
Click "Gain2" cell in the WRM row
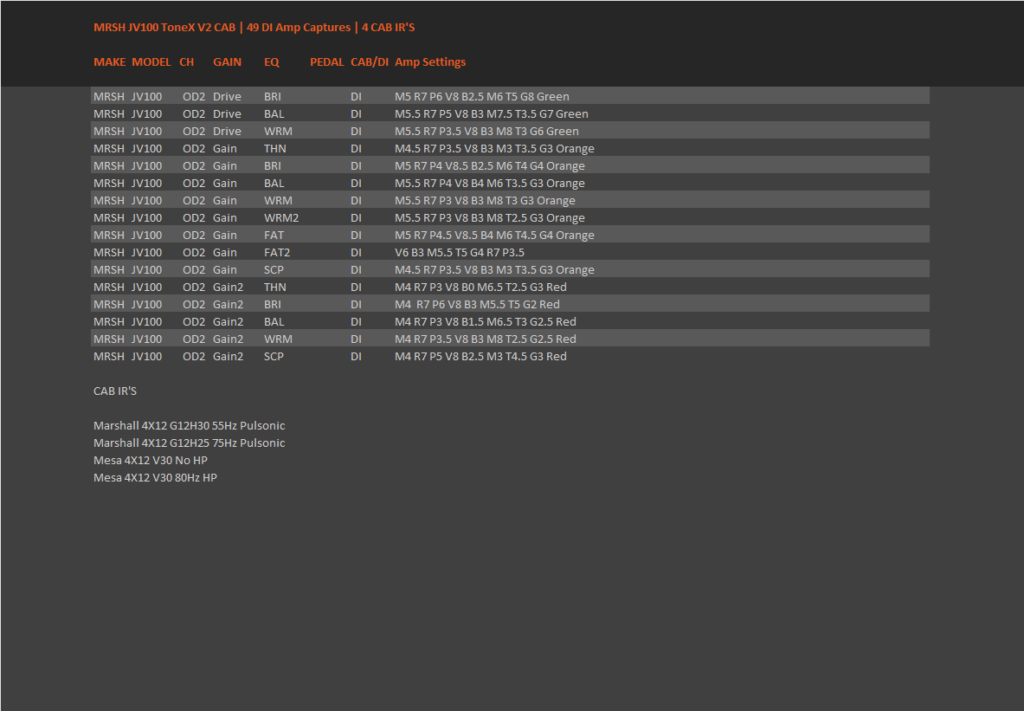point(228,339)
